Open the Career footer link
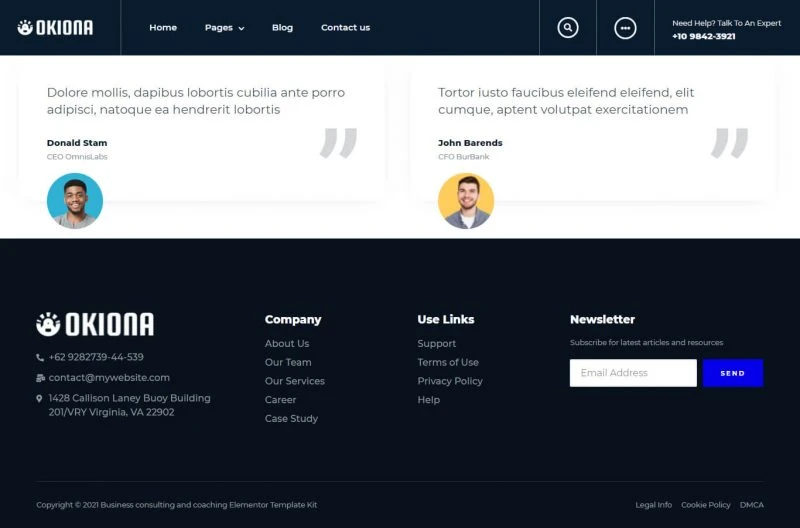This screenshot has width=800, height=528. click(x=280, y=400)
